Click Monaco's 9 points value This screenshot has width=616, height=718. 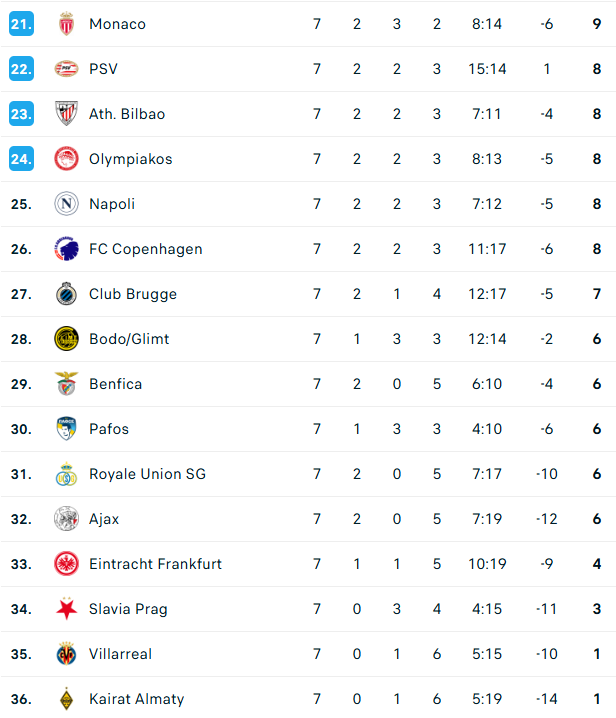click(596, 24)
